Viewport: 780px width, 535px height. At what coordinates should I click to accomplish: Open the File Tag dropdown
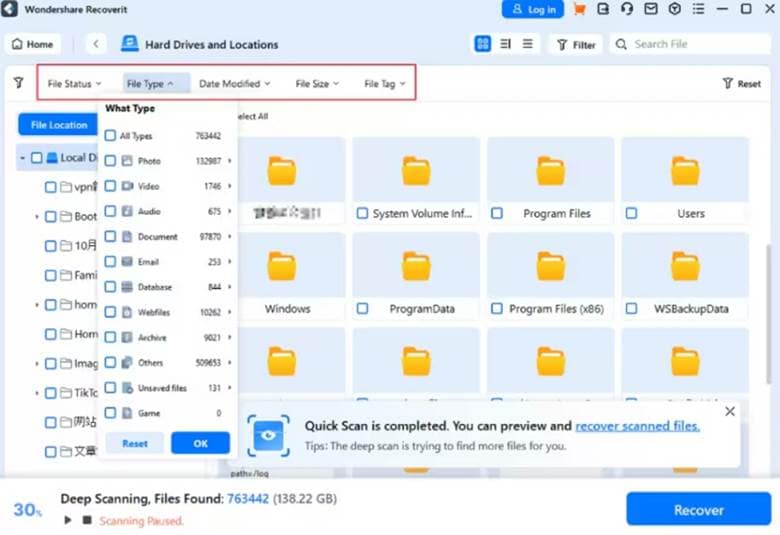click(x=385, y=84)
